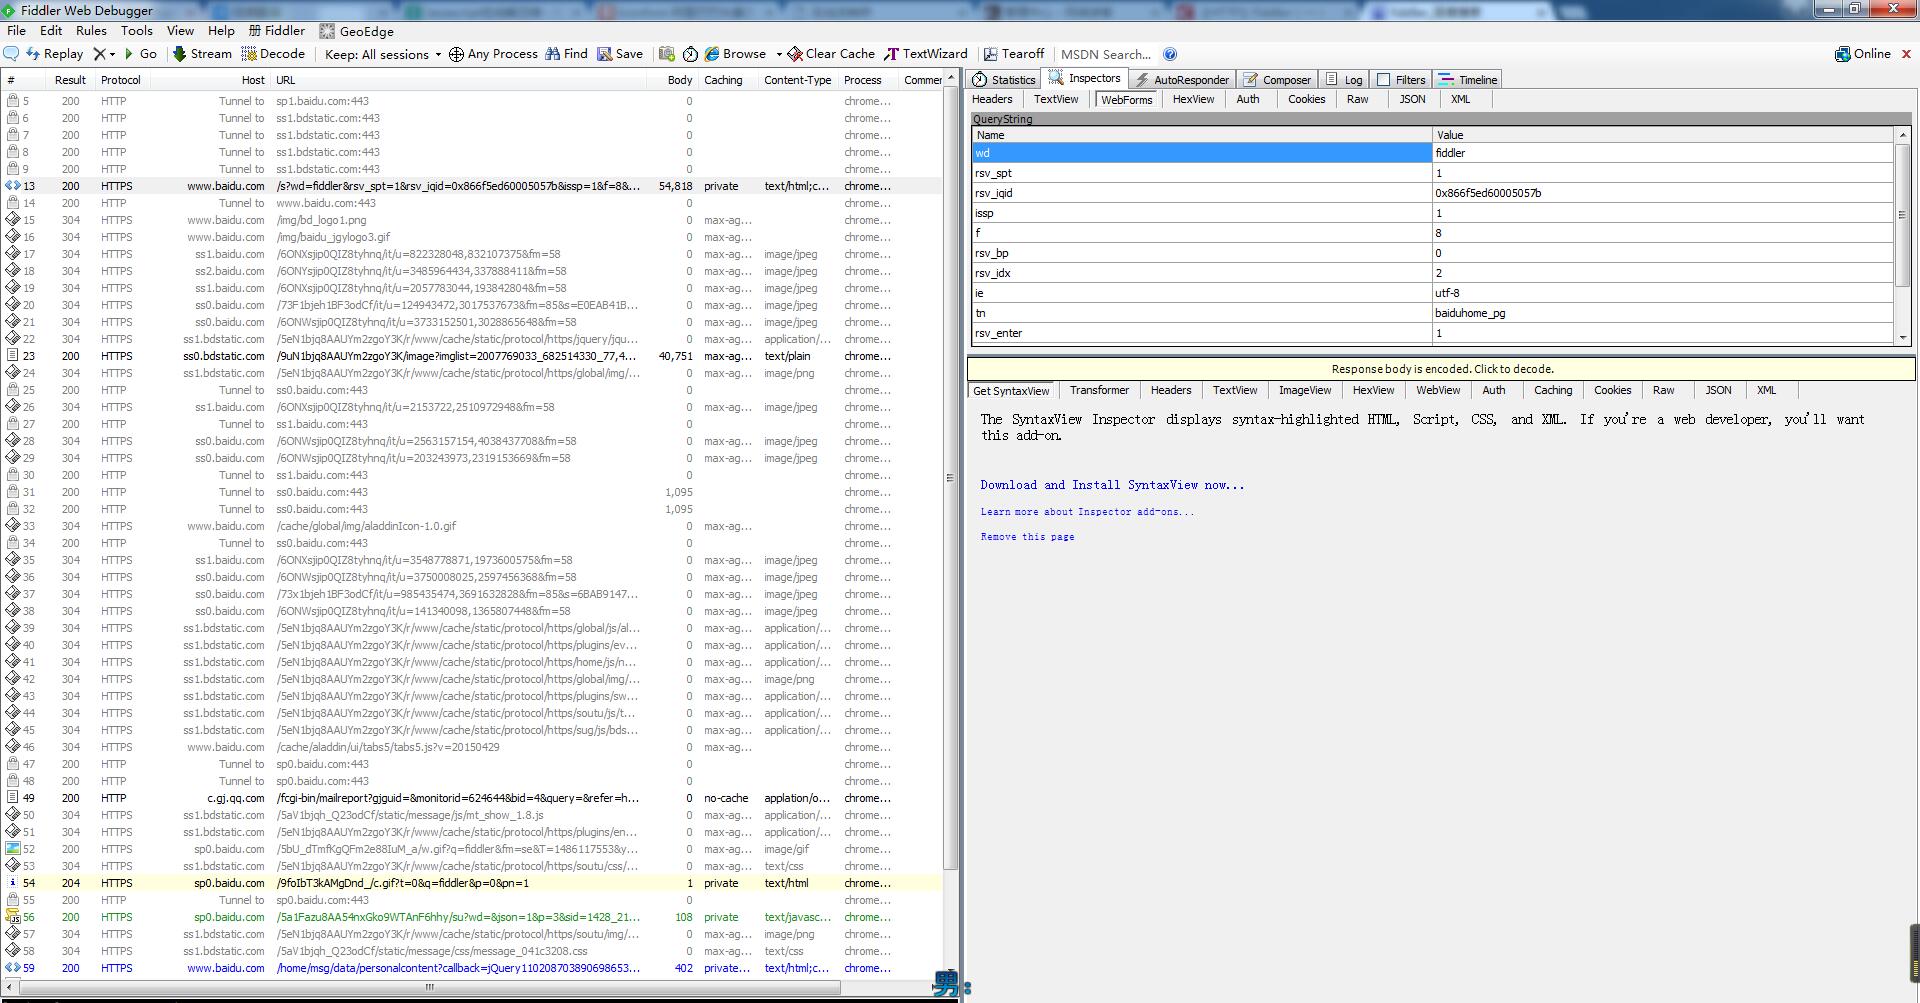The image size is (1920, 1003).
Task: Open help with the blue question mark icon
Action: click(x=1170, y=54)
